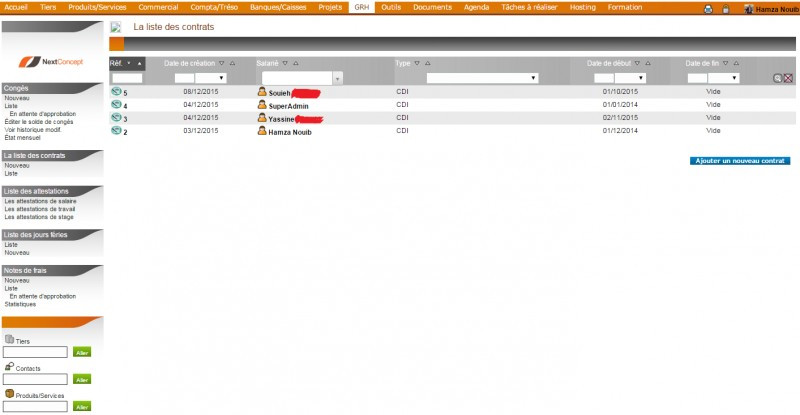This screenshot has width=800, height=415.
Task: Click Aller button next to Tiers search
Action: 82,352
